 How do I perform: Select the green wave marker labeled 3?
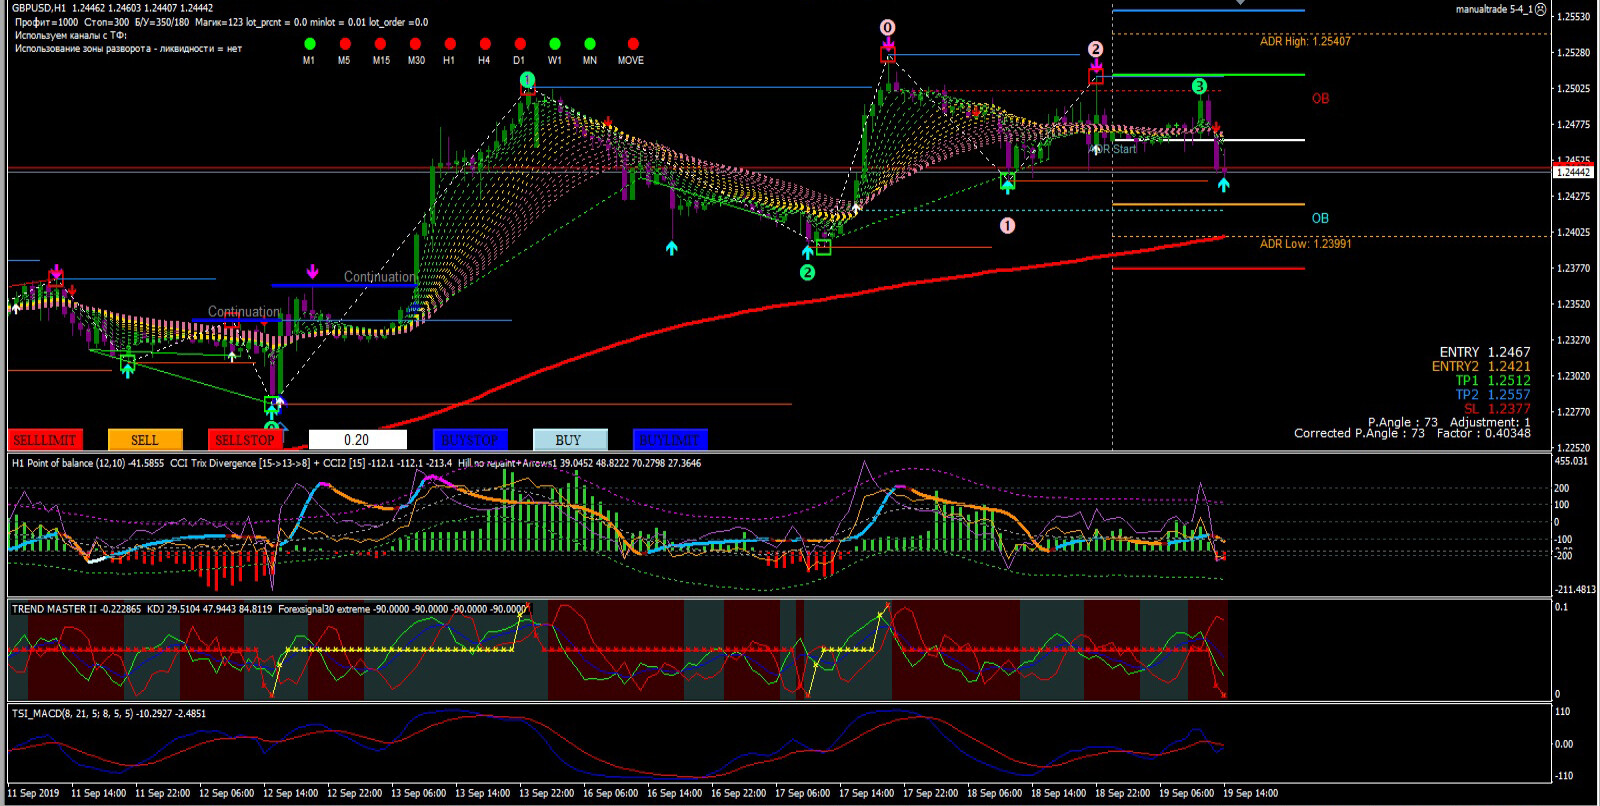(x=1199, y=86)
